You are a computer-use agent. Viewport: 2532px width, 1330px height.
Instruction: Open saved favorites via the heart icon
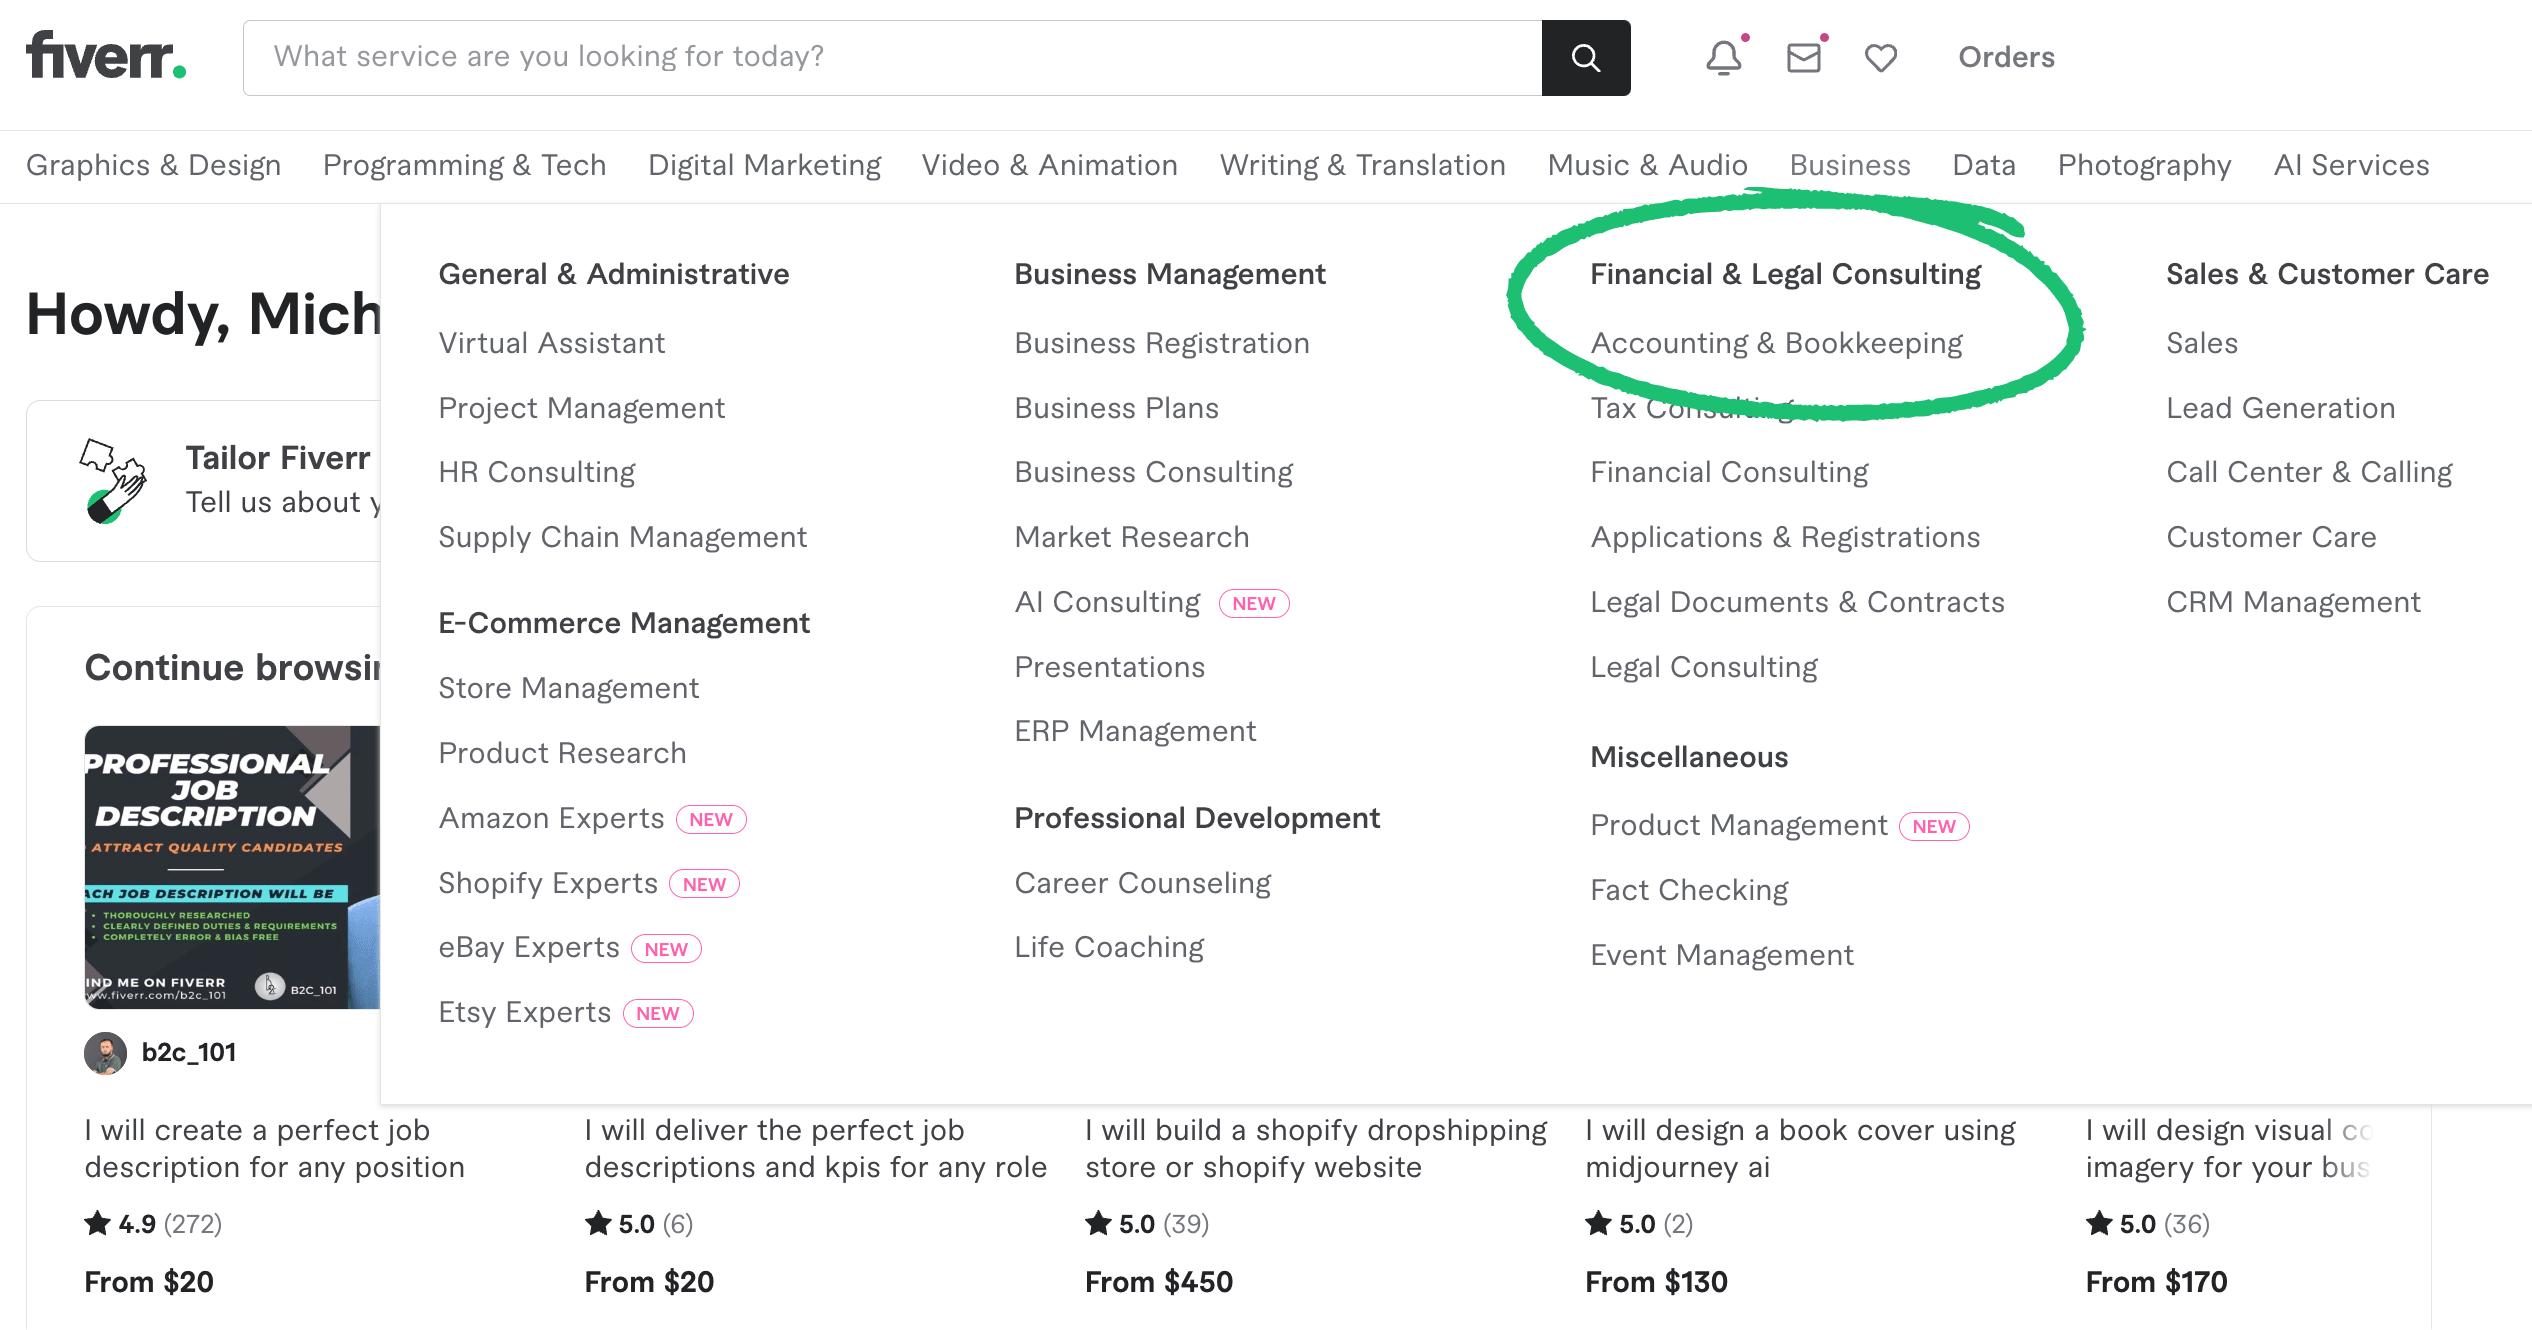[x=1881, y=57]
